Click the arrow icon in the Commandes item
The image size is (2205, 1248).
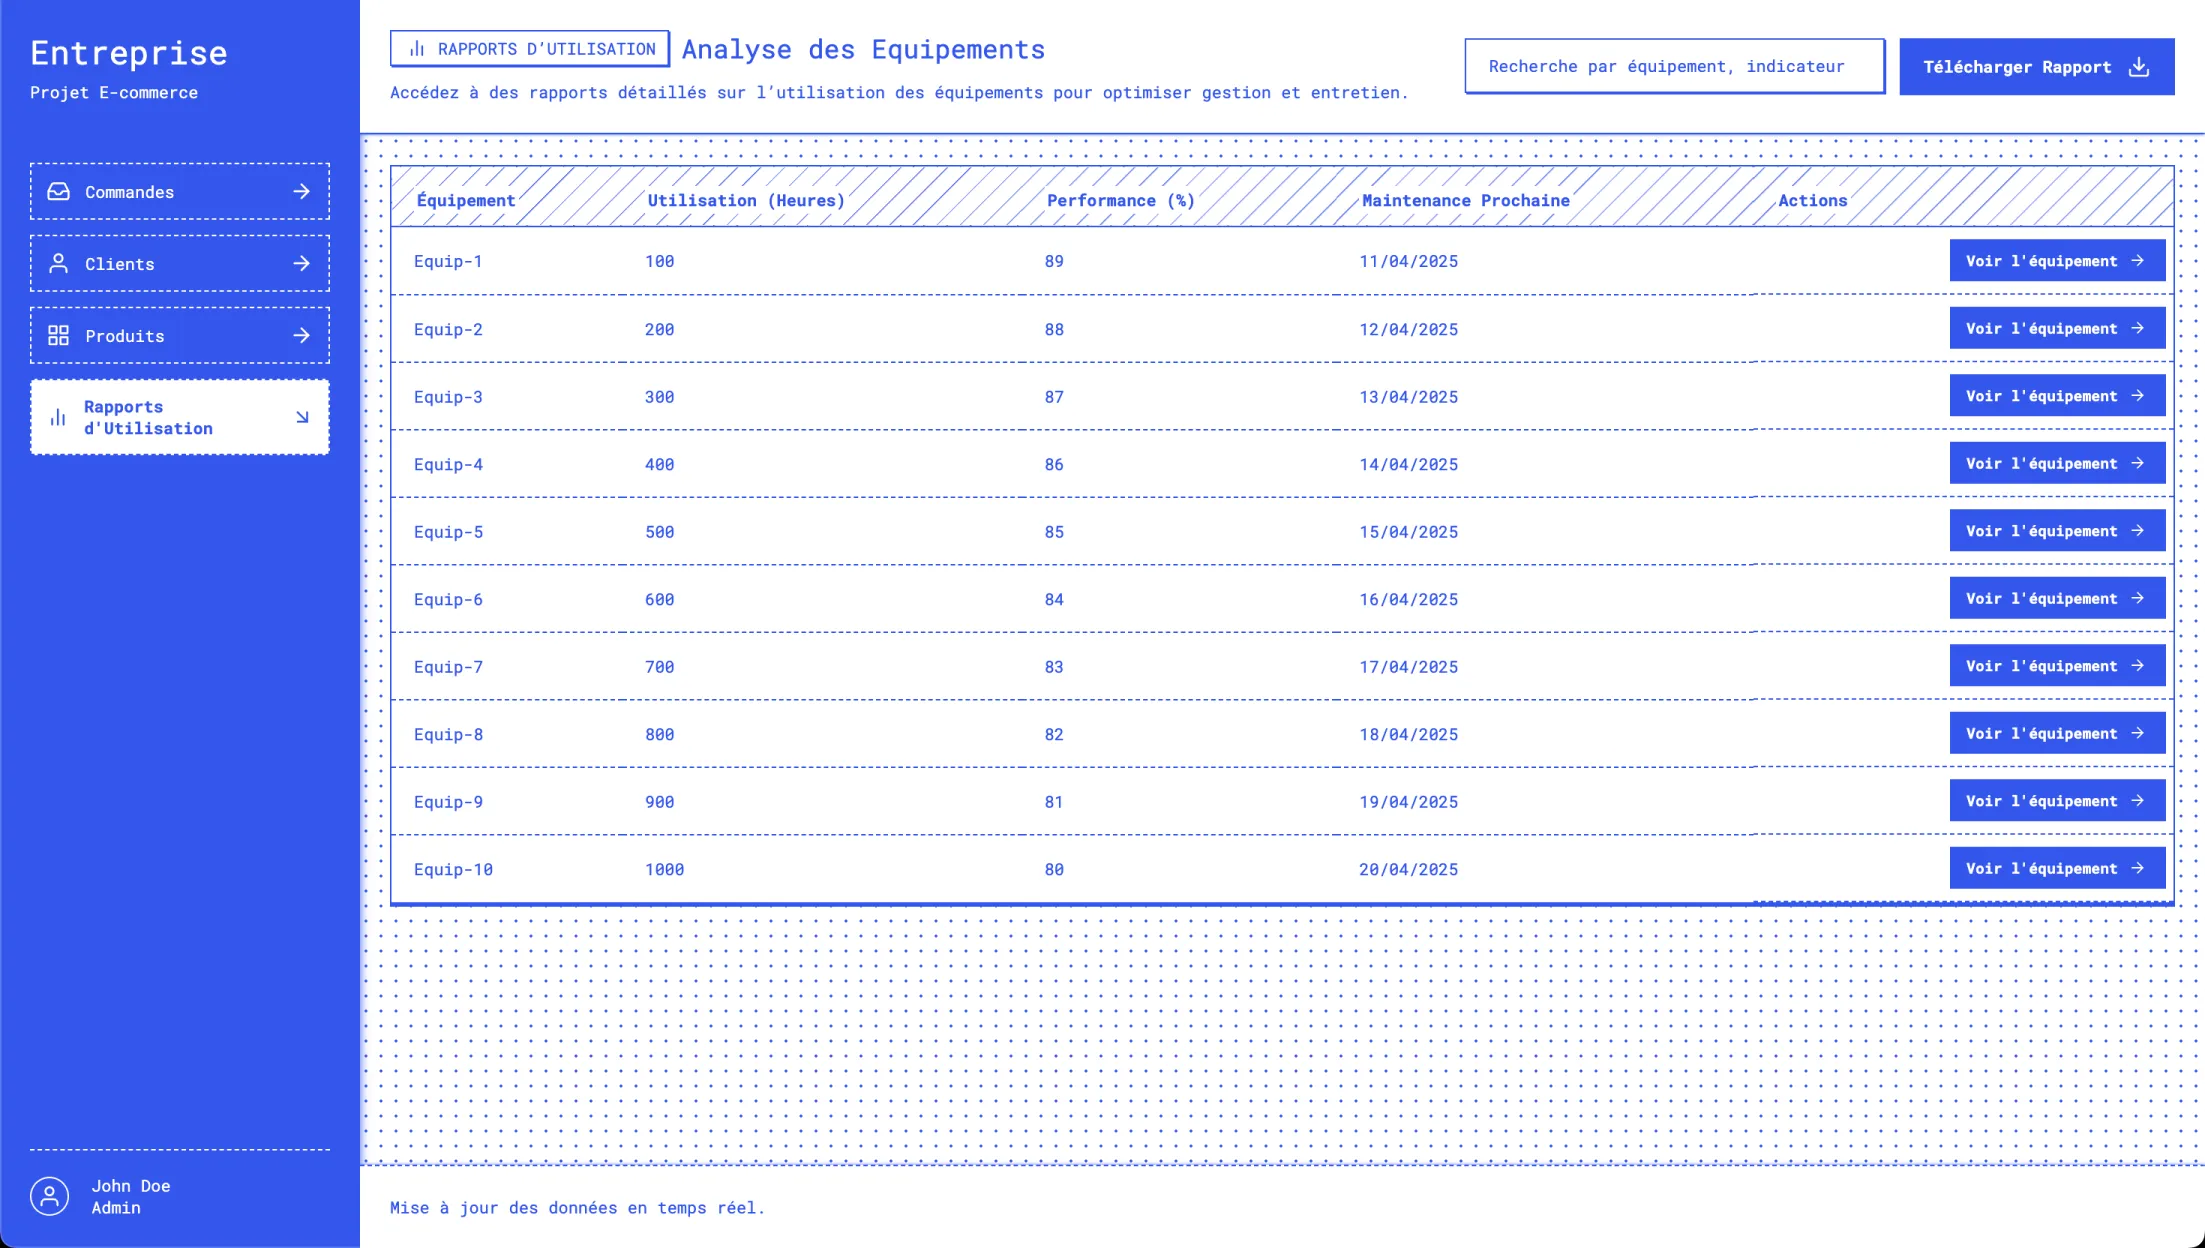(x=301, y=191)
